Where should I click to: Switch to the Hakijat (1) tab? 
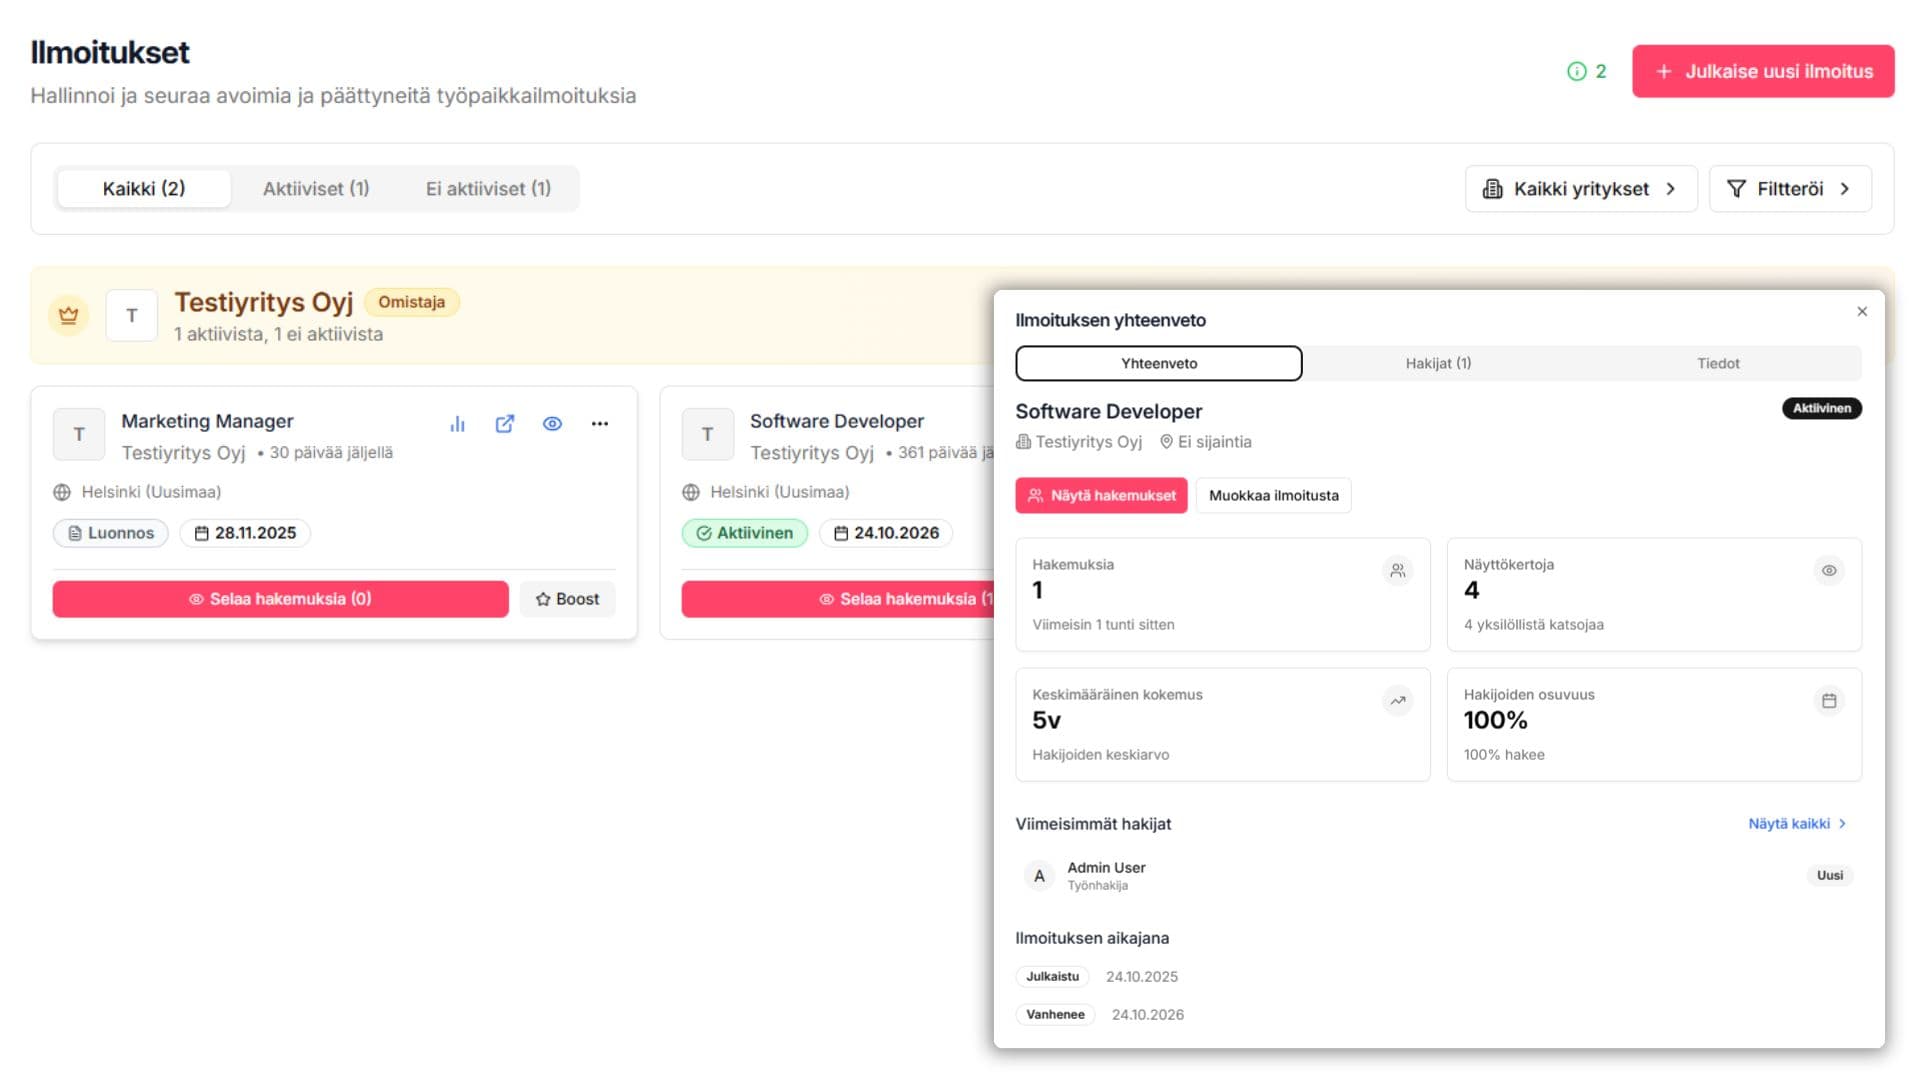tap(1438, 364)
